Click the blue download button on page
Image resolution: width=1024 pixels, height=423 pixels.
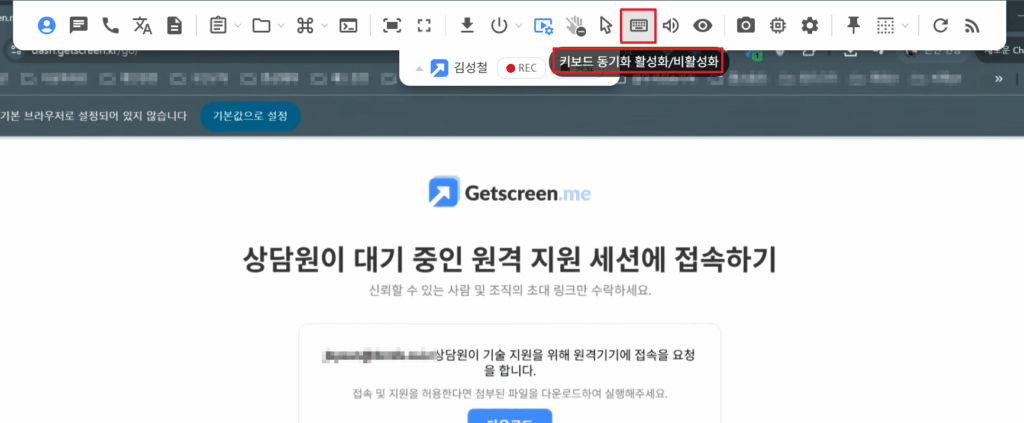510,416
